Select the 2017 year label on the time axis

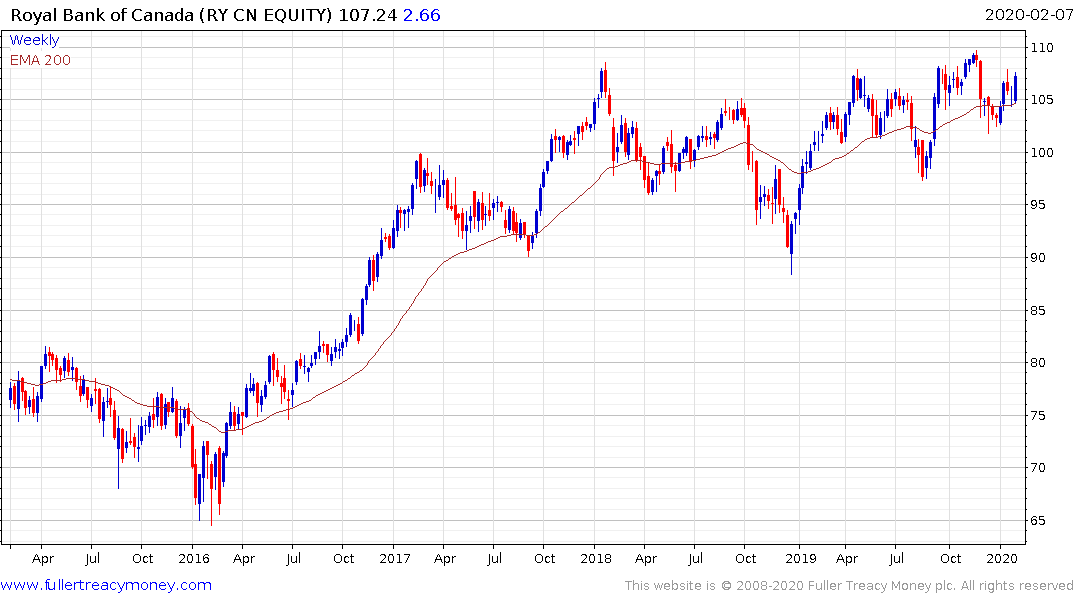pos(394,559)
